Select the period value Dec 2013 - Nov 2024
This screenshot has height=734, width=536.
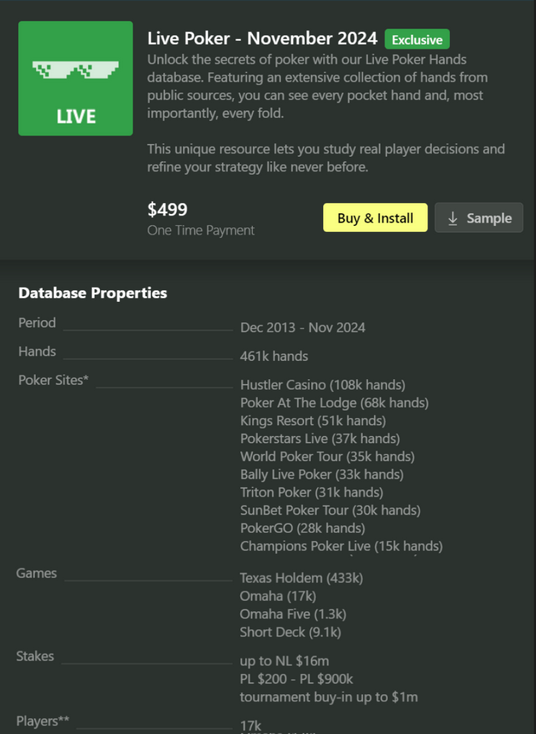[x=302, y=327]
